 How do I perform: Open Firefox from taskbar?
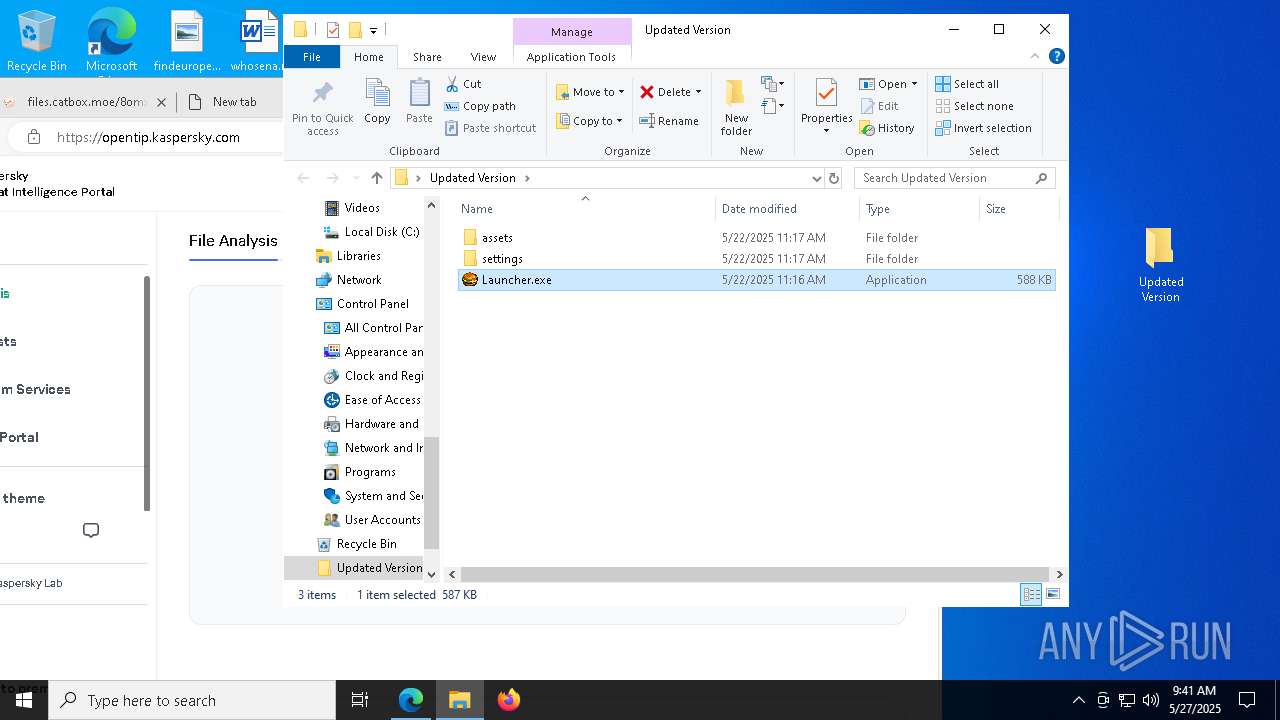point(508,700)
